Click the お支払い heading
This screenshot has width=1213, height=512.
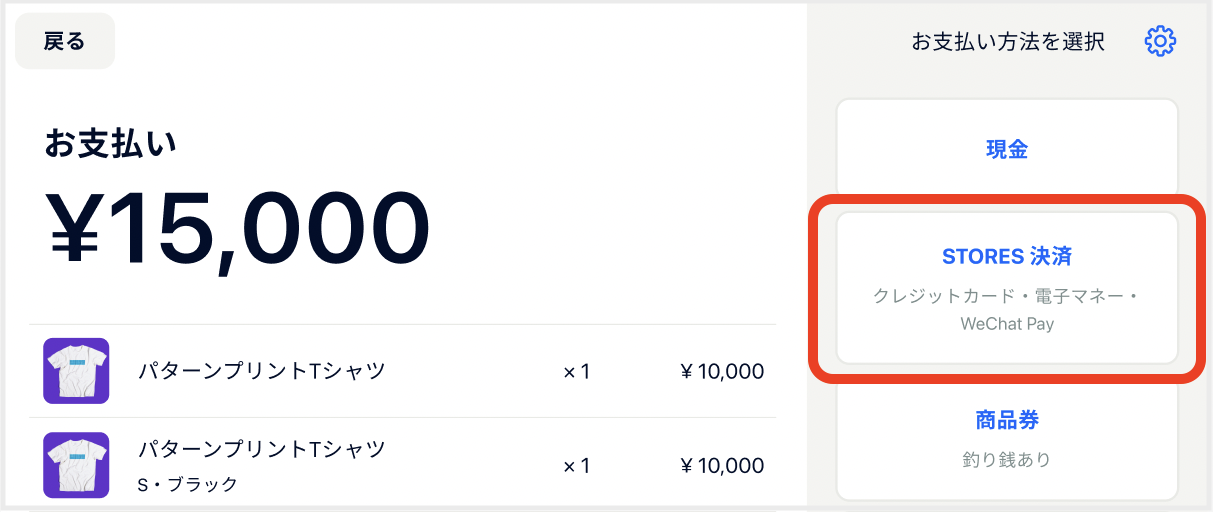(110, 143)
